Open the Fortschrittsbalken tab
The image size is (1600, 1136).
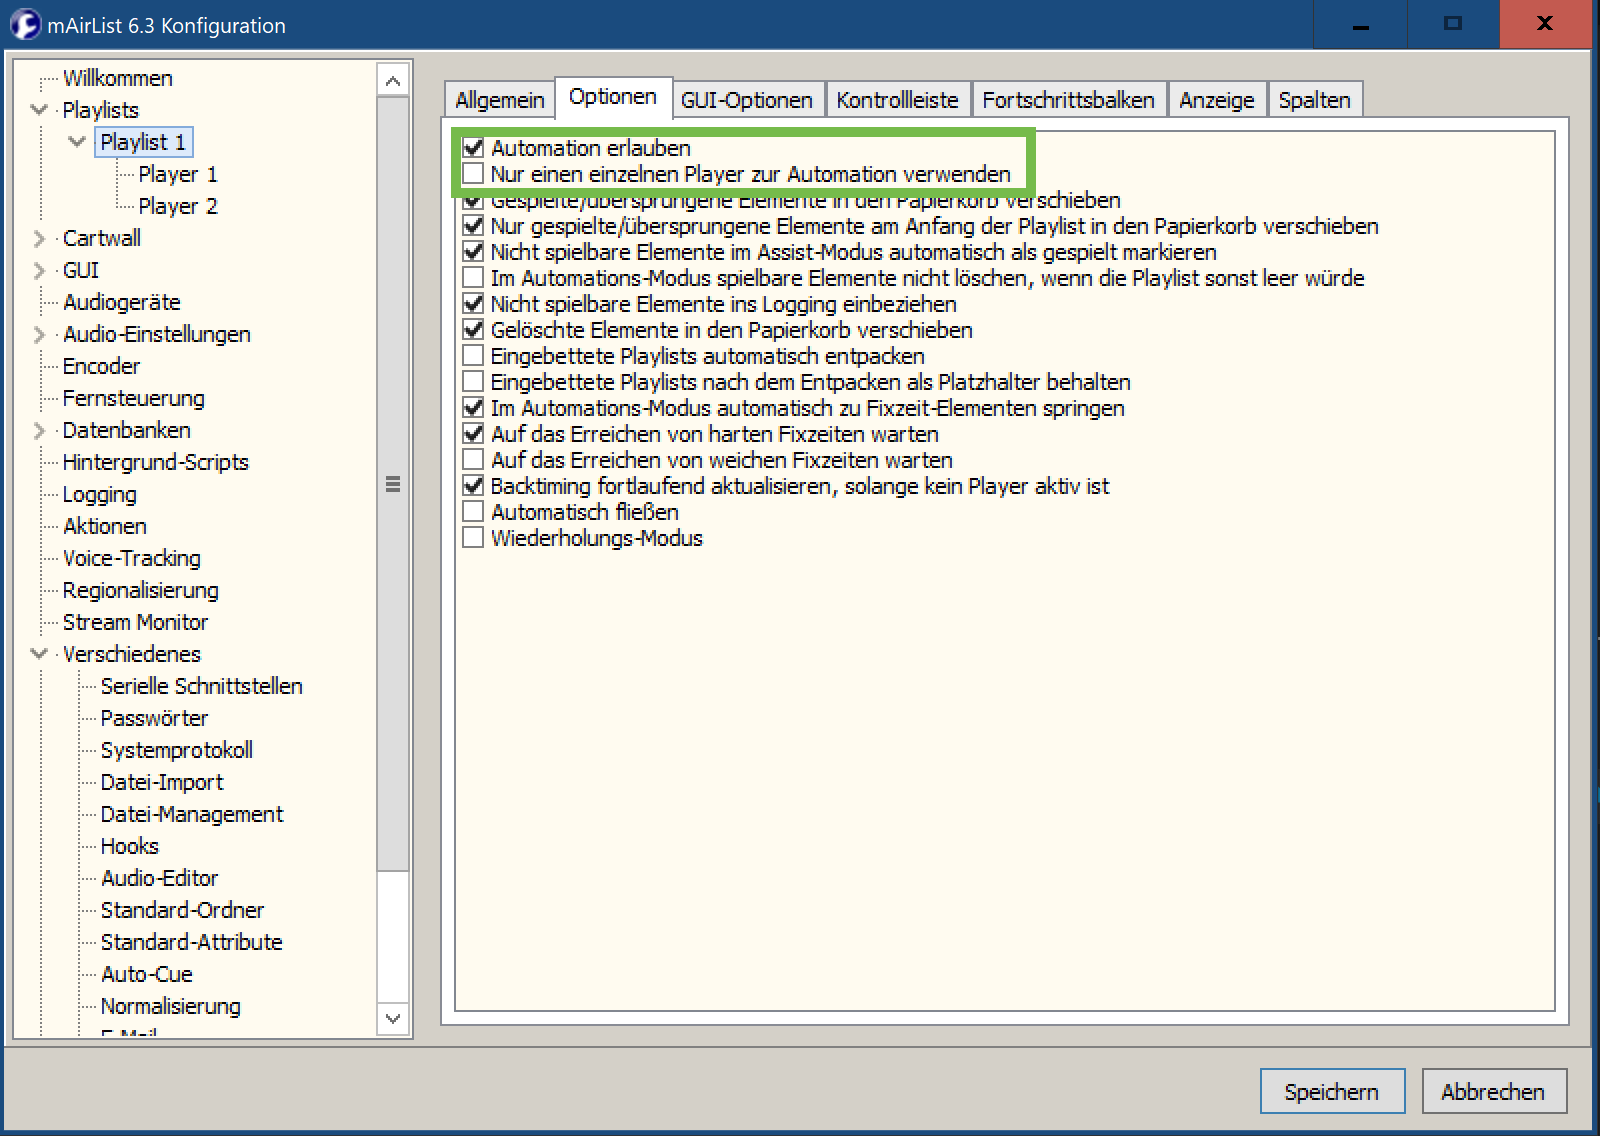[1067, 100]
